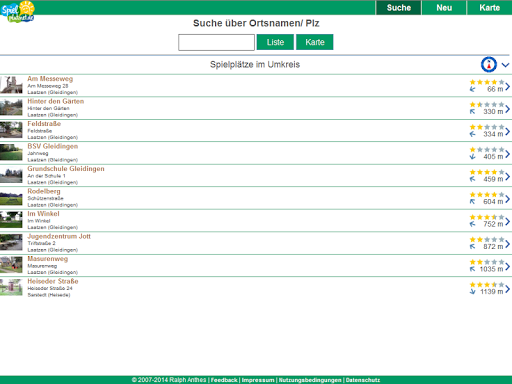Click the Karte search button
This screenshot has height=384, width=512.
[315, 42]
